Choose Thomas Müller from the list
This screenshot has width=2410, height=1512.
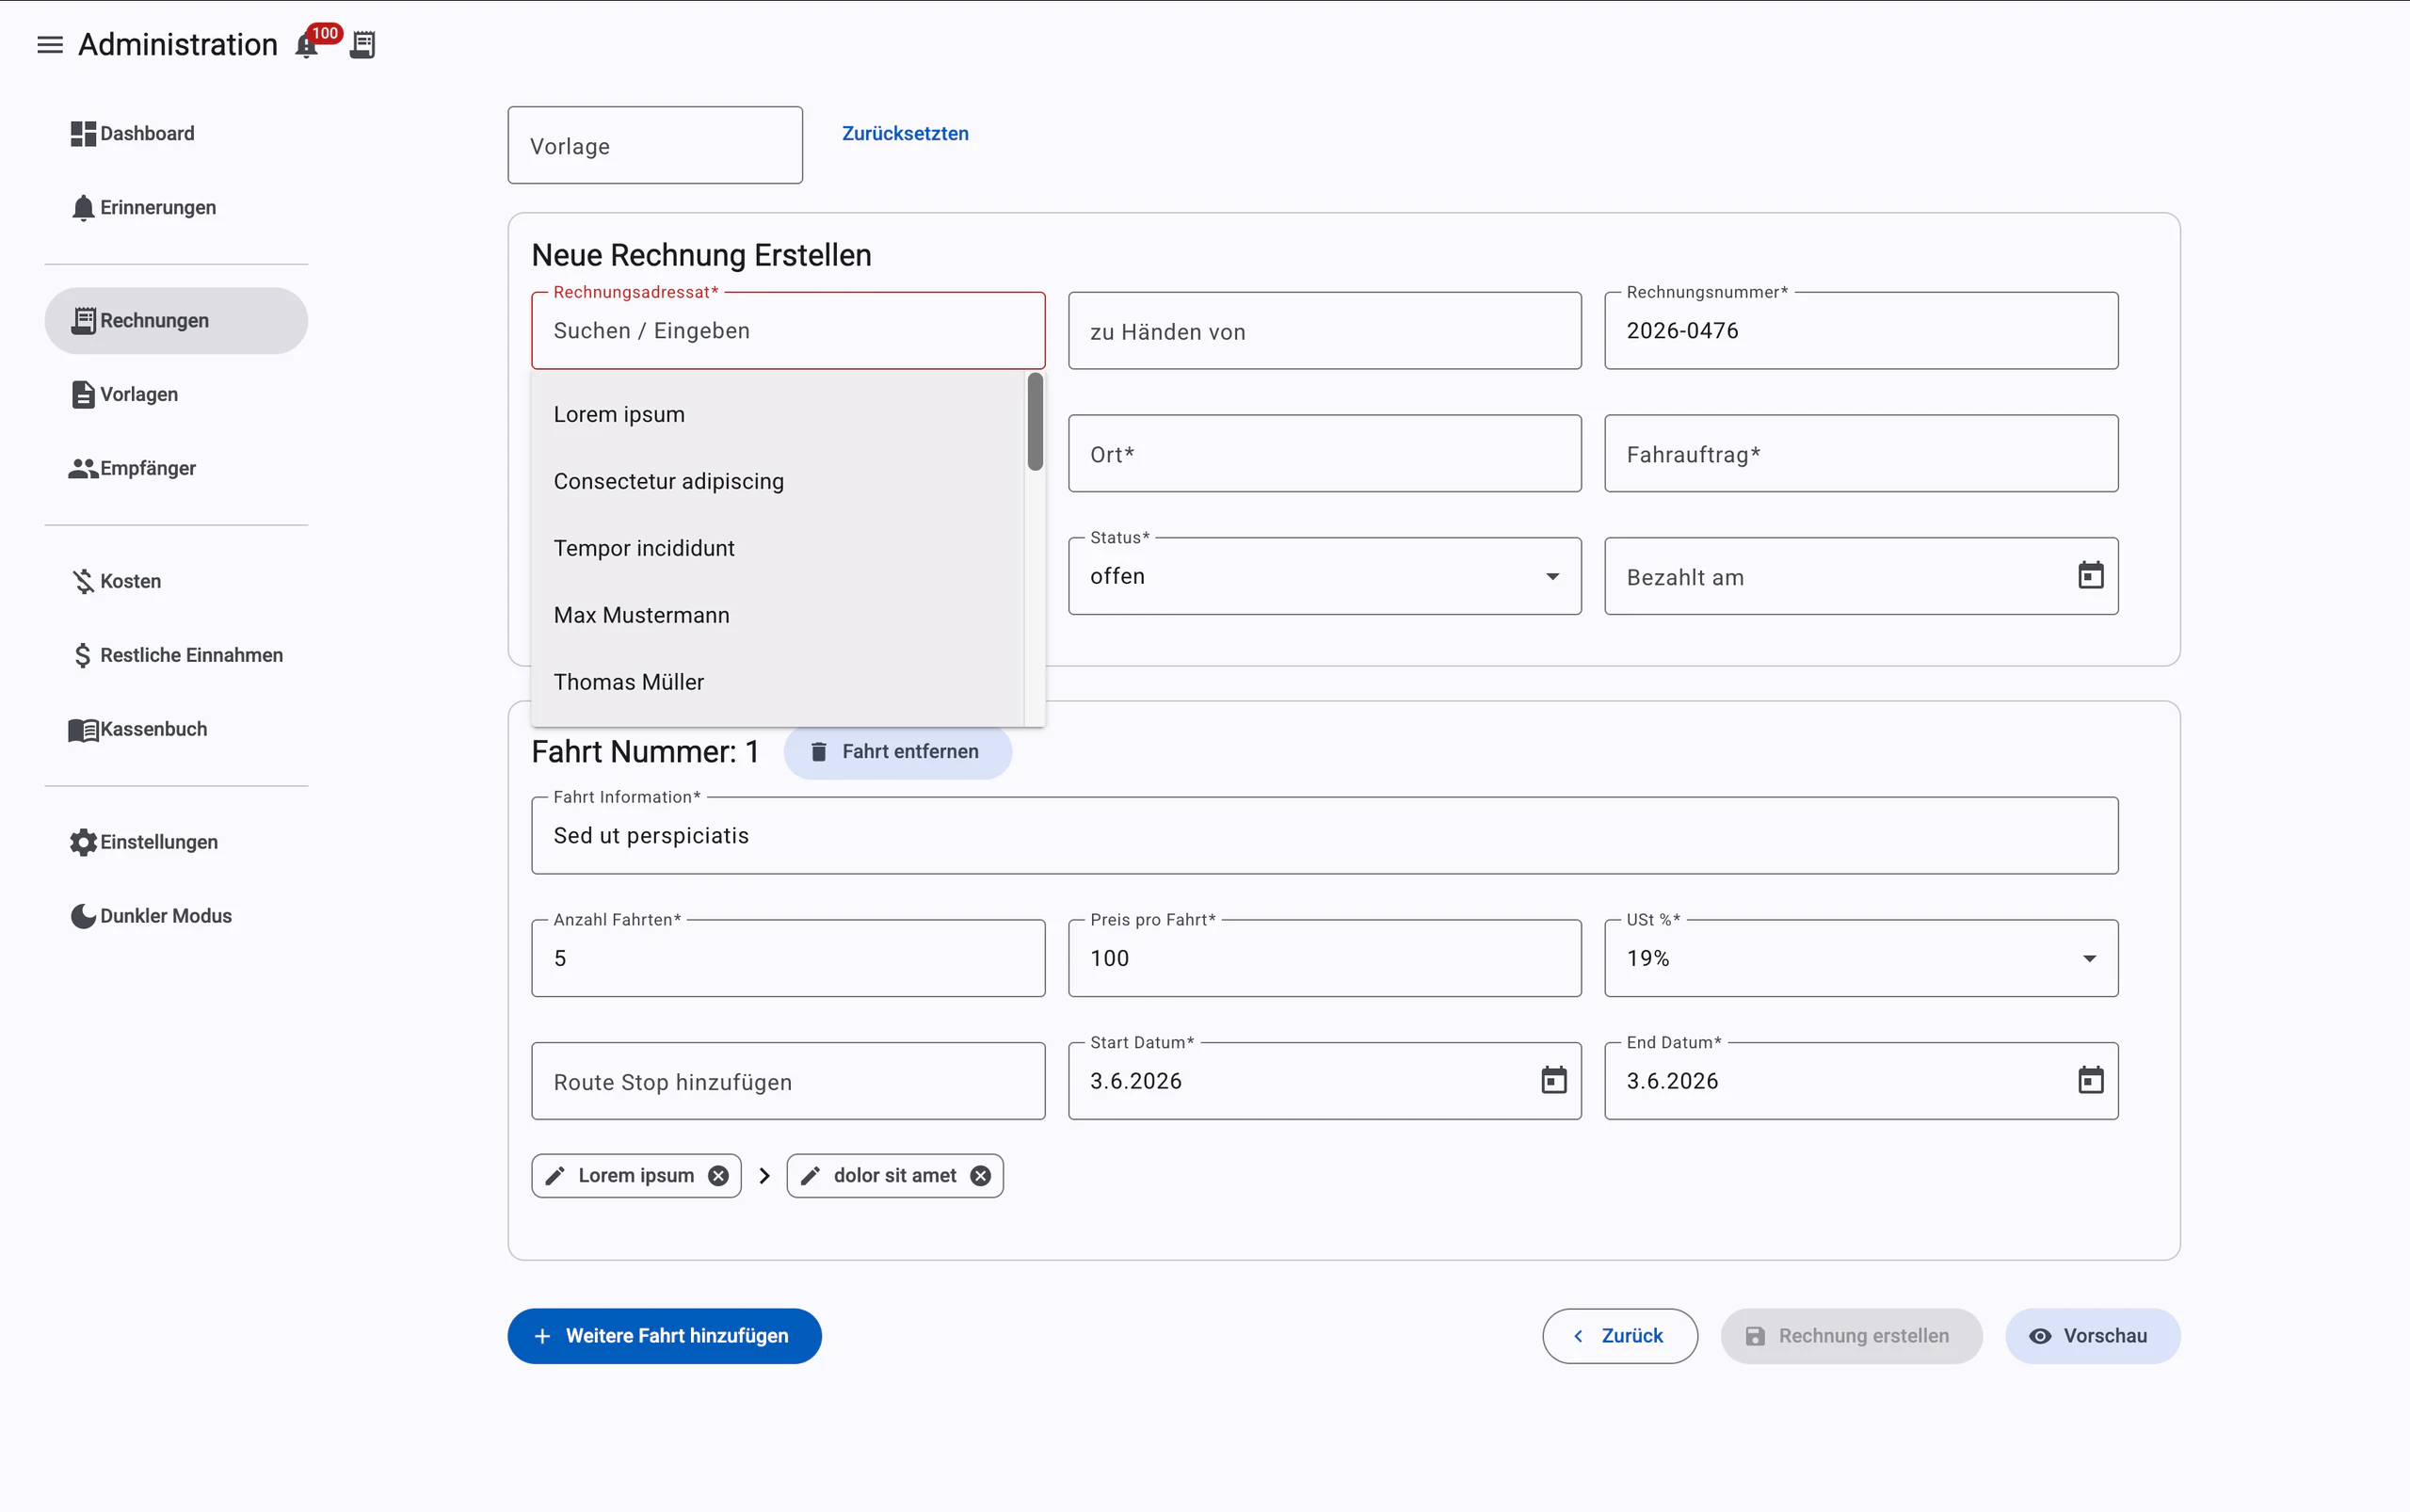coord(777,683)
